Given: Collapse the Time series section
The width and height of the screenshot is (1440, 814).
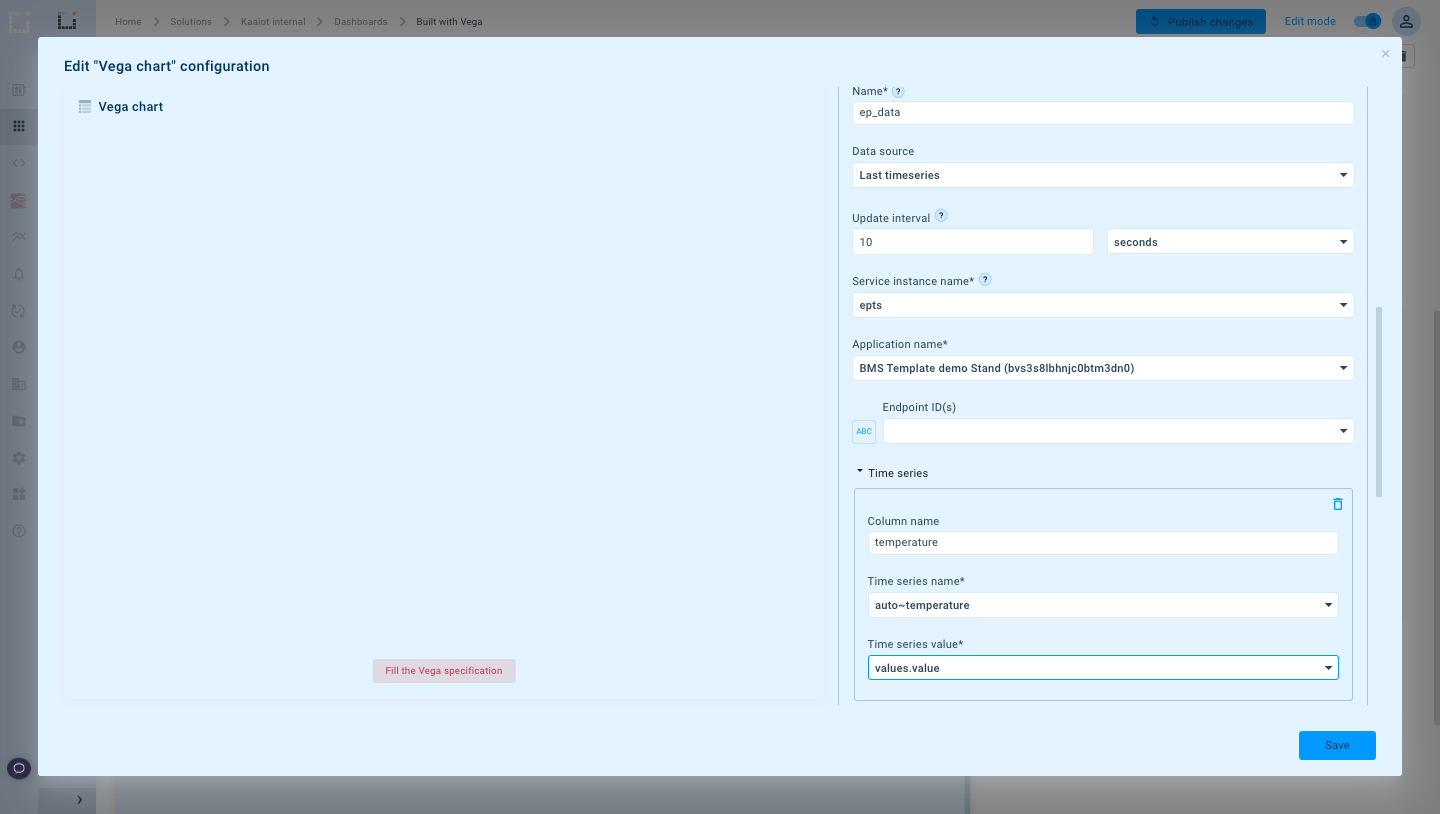Looking at the screenshot, I should click(892, 473).
